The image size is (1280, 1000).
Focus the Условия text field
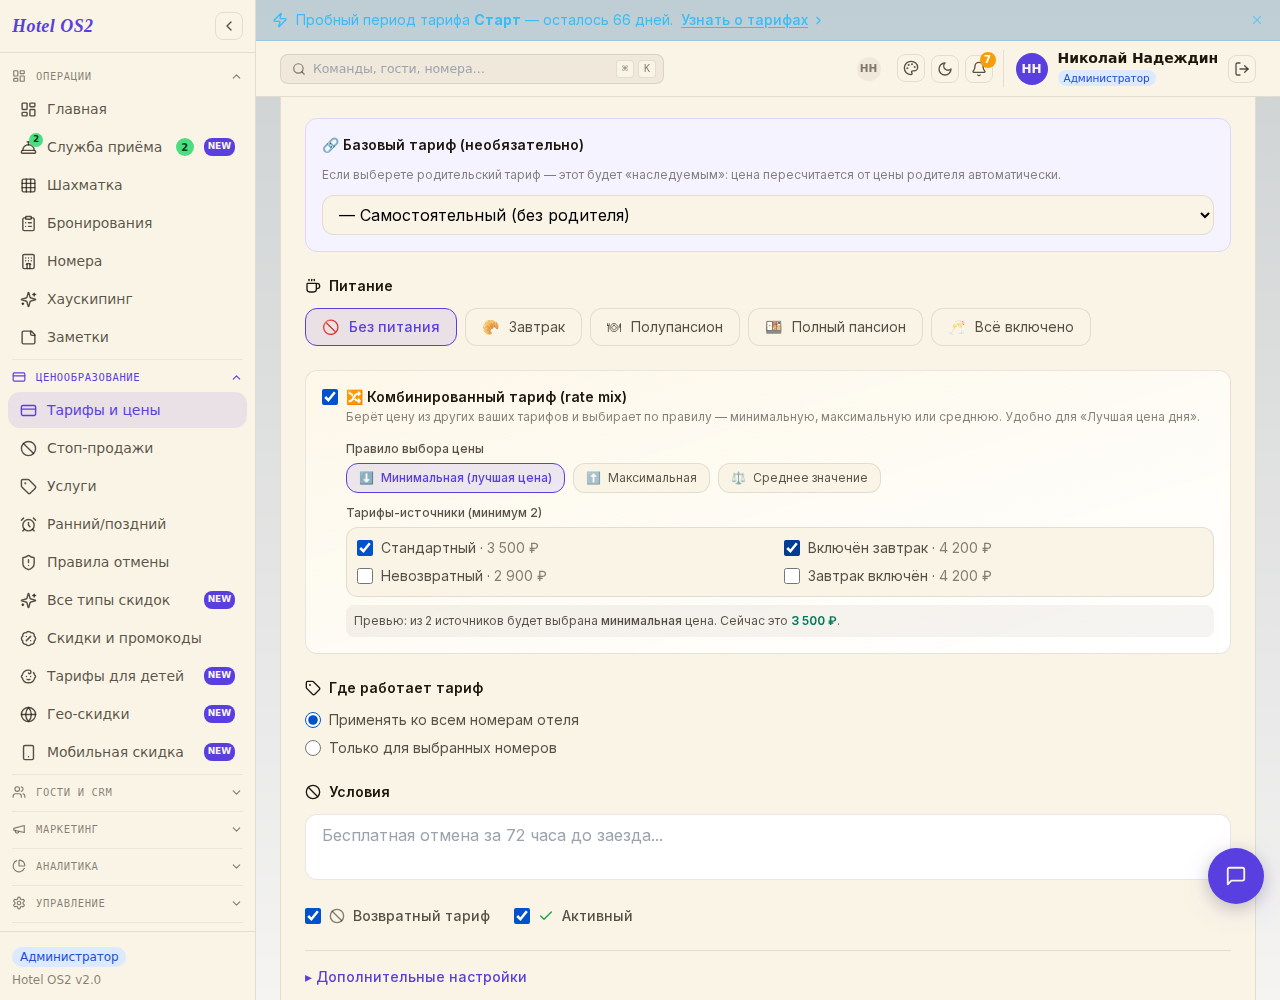pyautogui.click(x=767, y=847)
